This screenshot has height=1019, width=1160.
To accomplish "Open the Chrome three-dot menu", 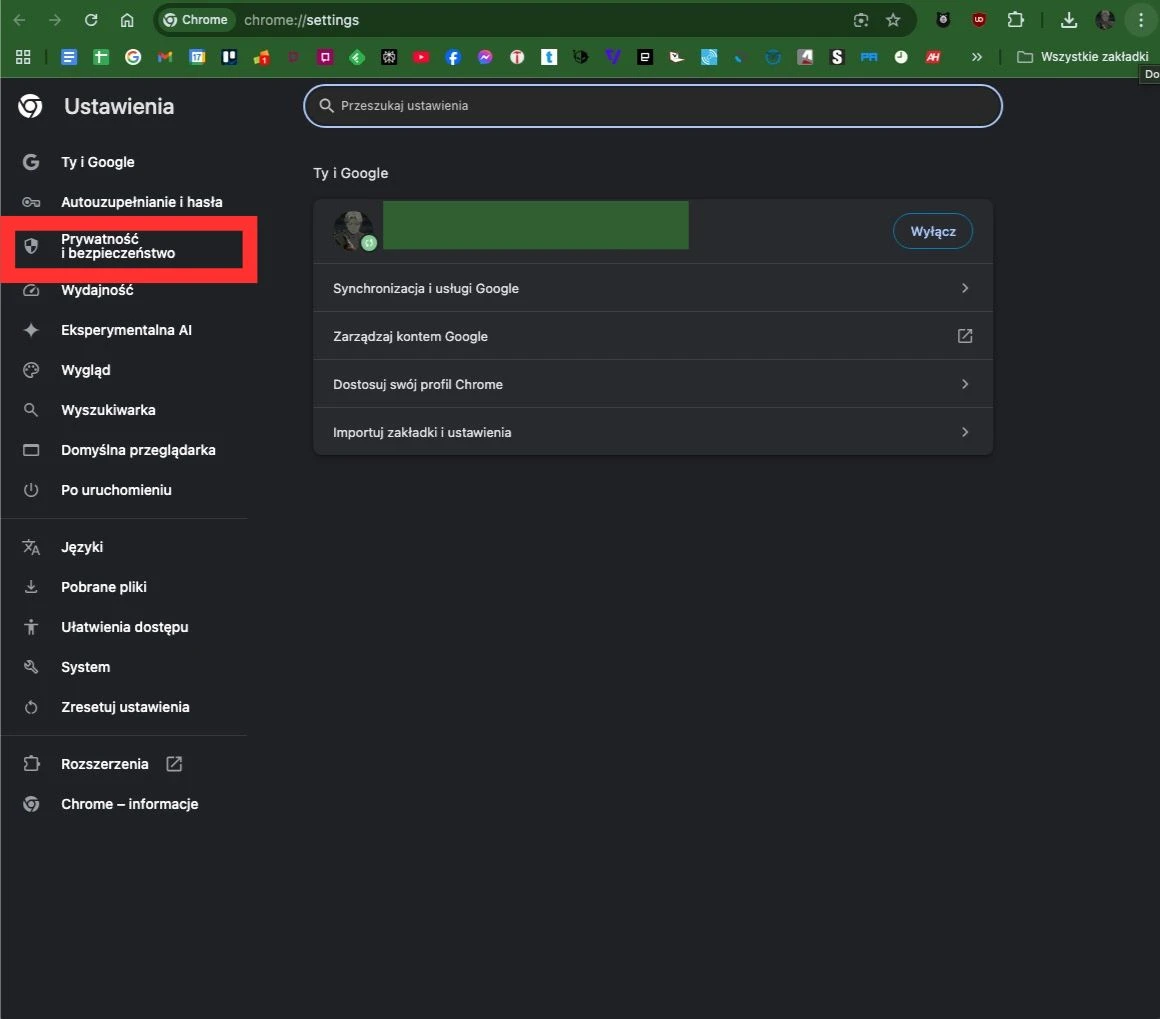I will [1140, 20].
